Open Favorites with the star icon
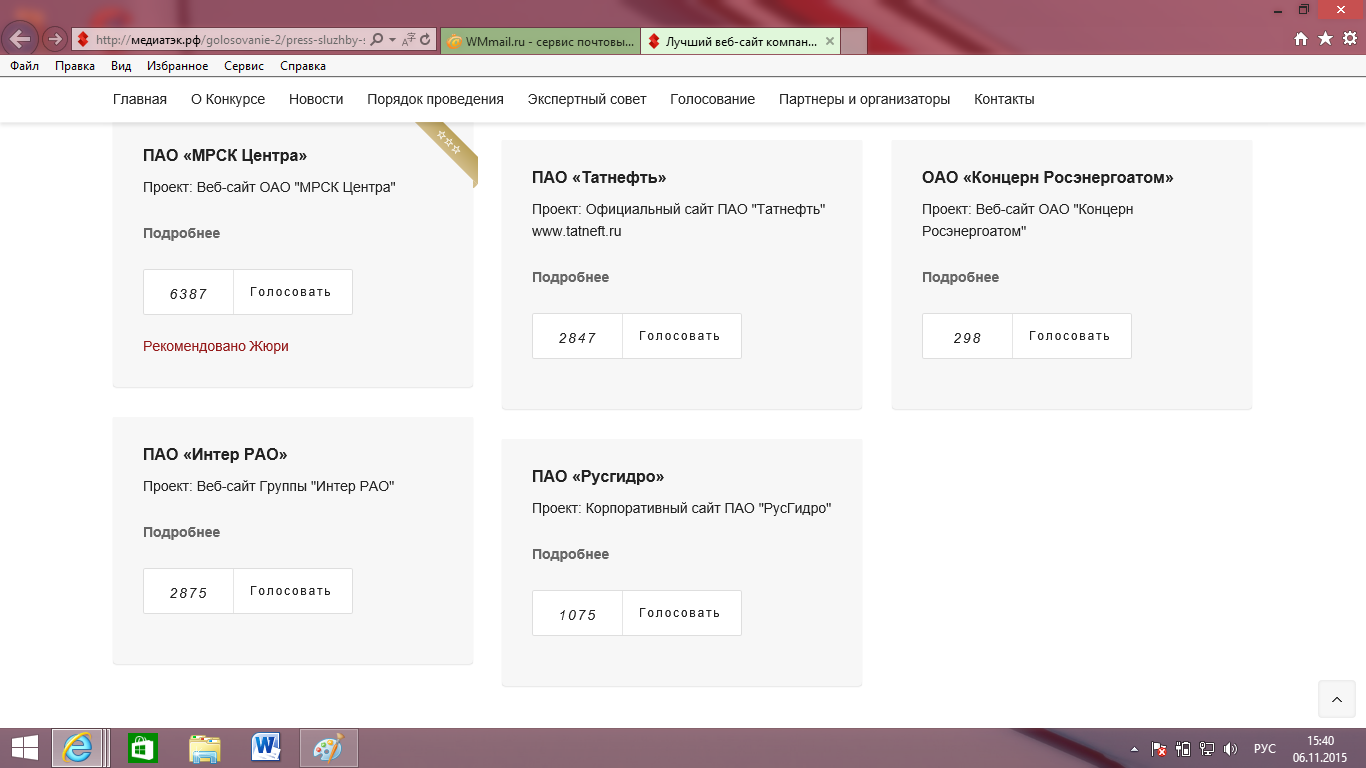The width and height of the screenshot is (1366, 768). click(1325, 38)
